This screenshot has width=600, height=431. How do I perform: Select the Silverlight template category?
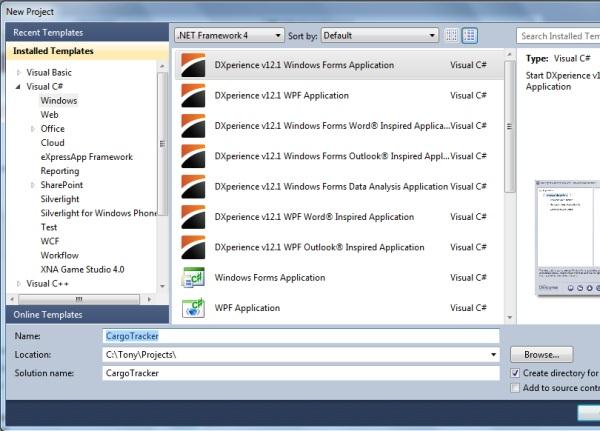60,199
